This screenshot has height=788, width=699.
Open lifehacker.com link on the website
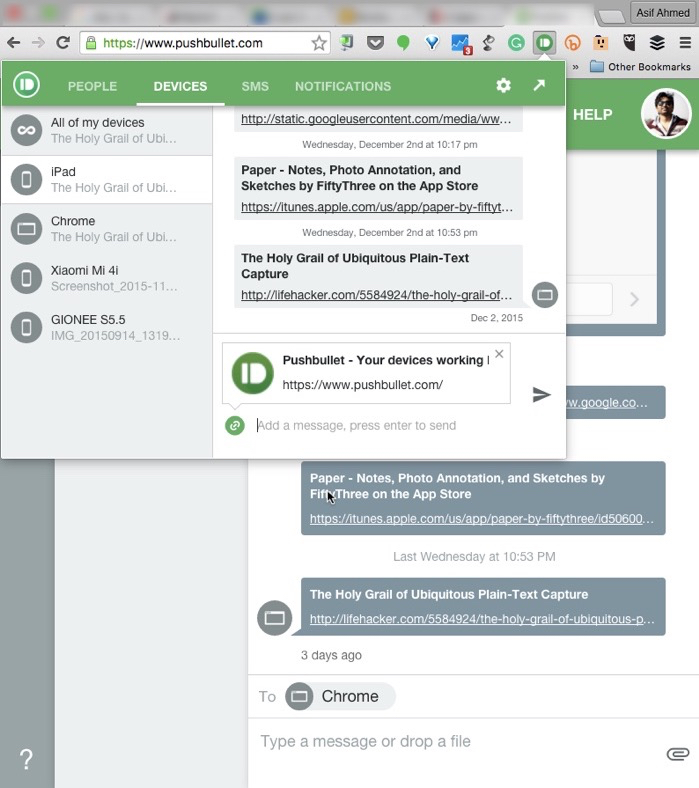[x=482, y=619]
